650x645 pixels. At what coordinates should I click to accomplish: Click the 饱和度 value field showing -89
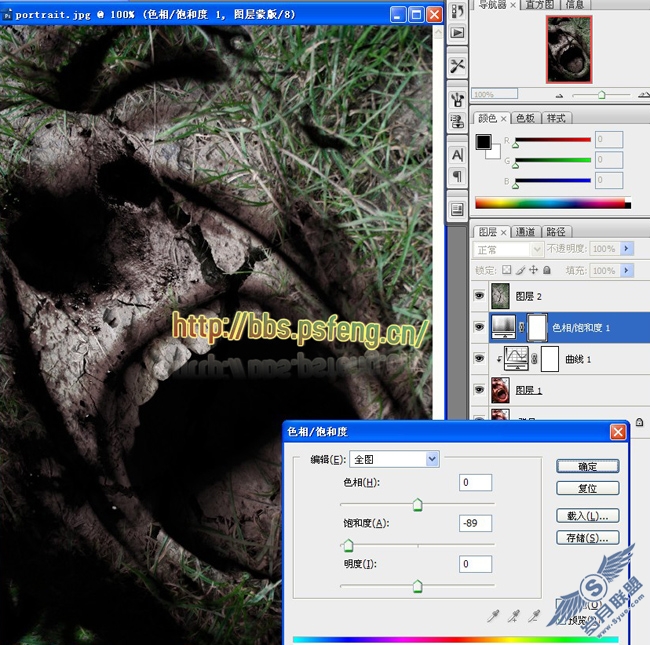(475, 523)
